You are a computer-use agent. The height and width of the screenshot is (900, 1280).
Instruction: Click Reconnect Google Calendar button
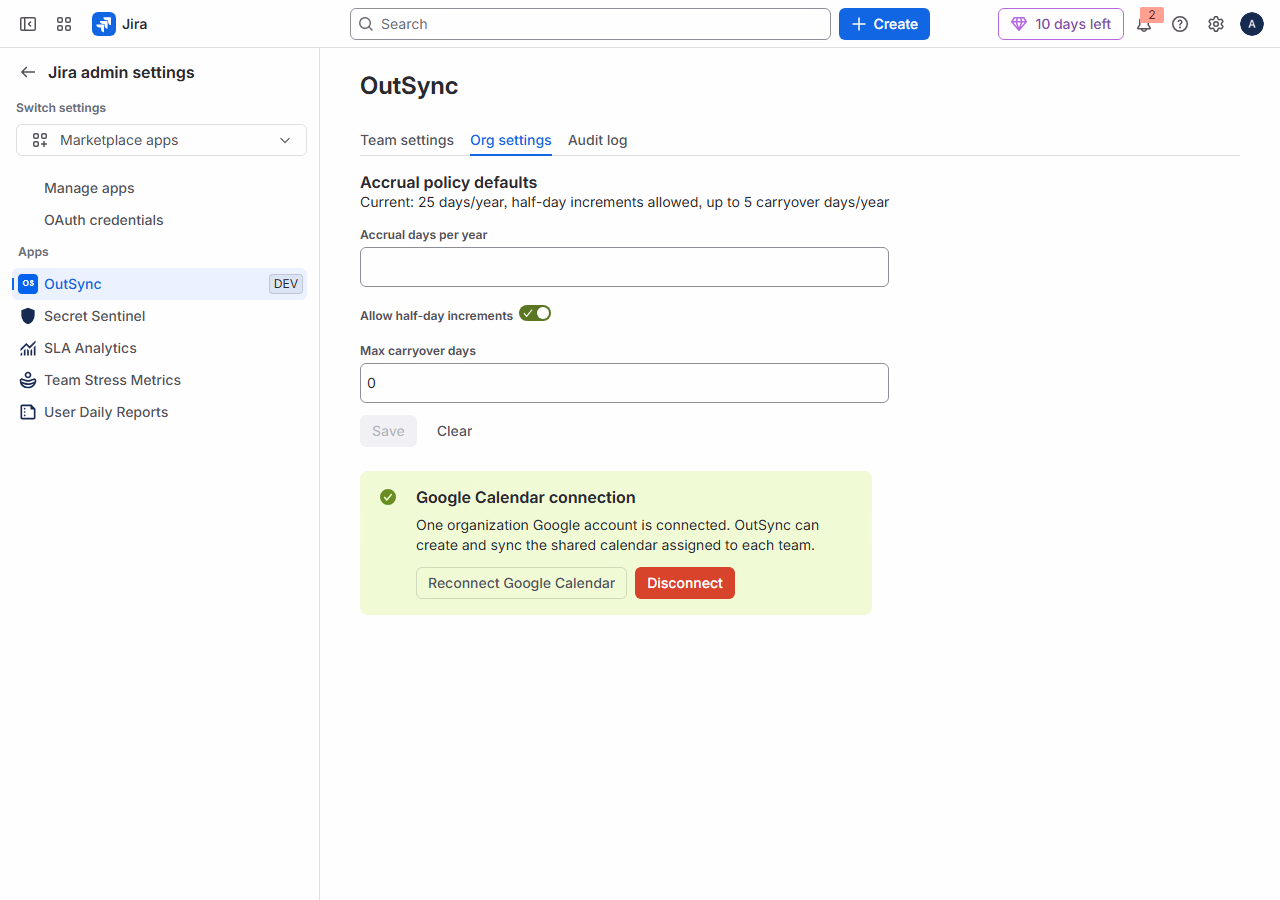coord(521,583)
